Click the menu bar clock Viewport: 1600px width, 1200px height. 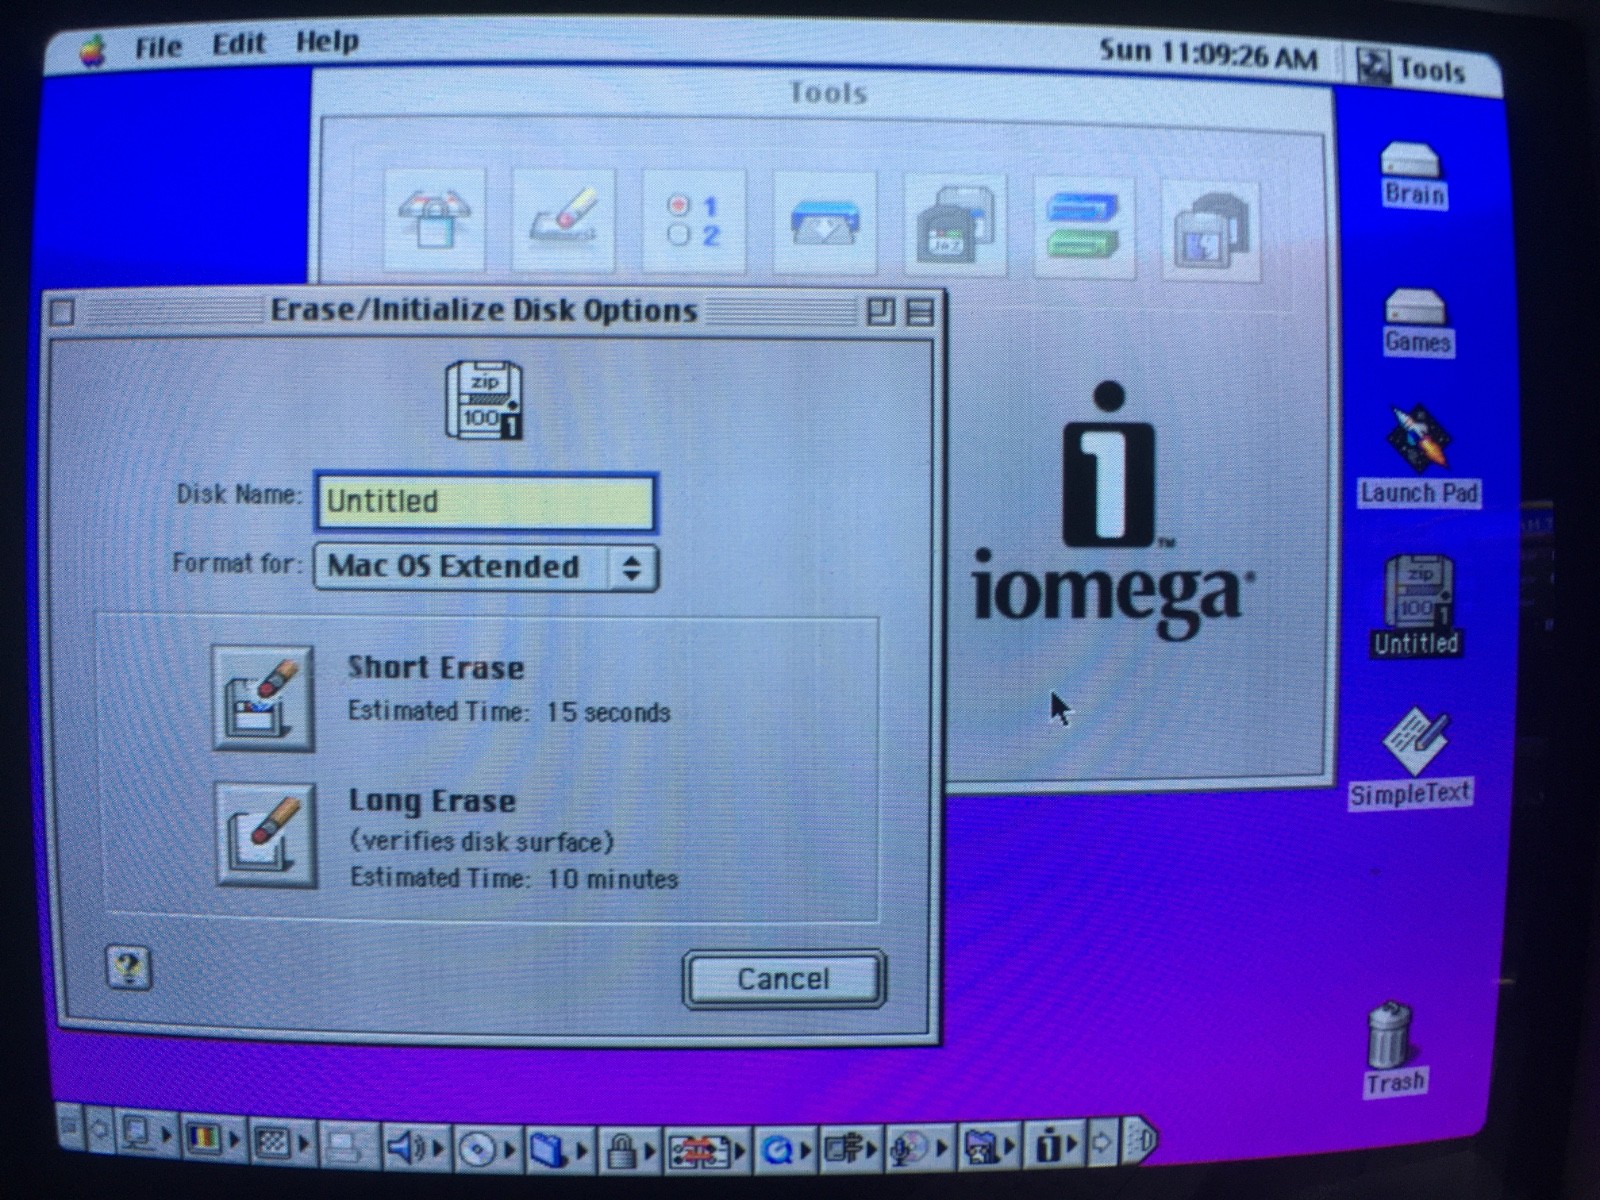(1208, 54)
